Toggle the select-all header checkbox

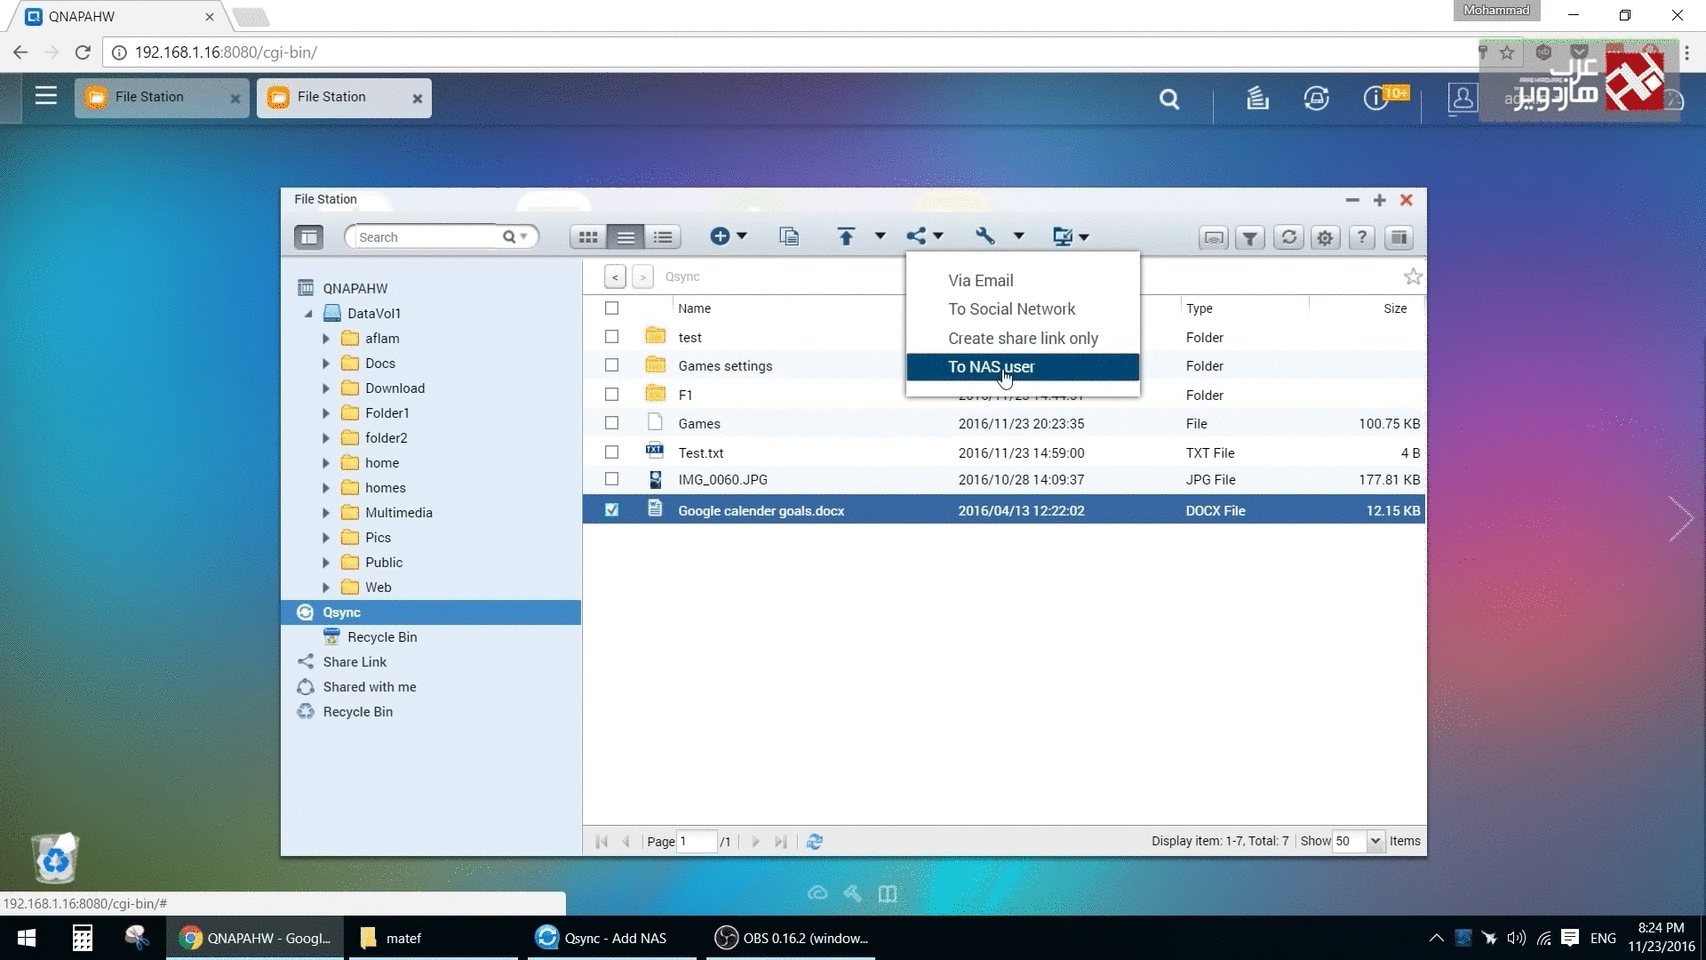click(x=612, y=308)
